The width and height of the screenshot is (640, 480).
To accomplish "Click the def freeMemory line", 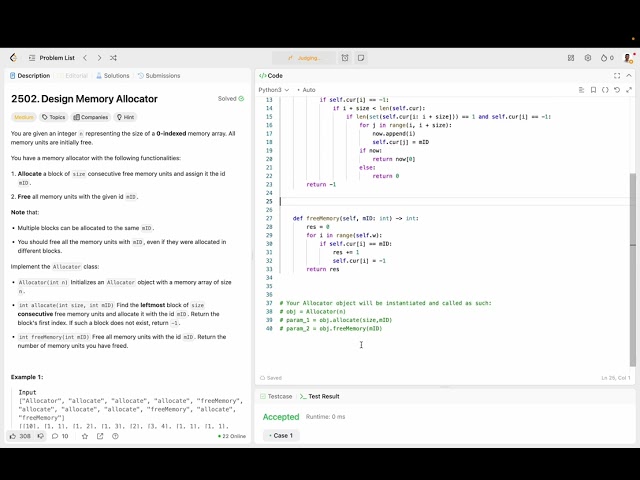I will (x=356, y=218).
